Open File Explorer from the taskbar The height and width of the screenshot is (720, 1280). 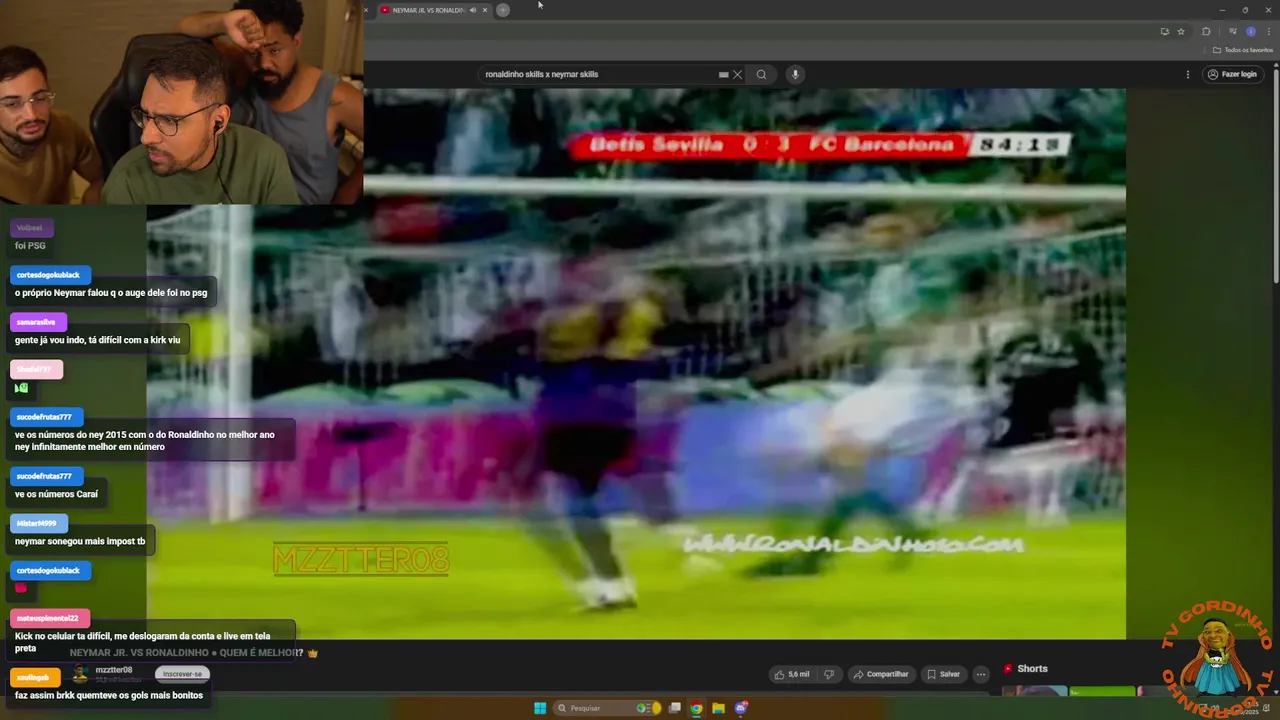718,708
